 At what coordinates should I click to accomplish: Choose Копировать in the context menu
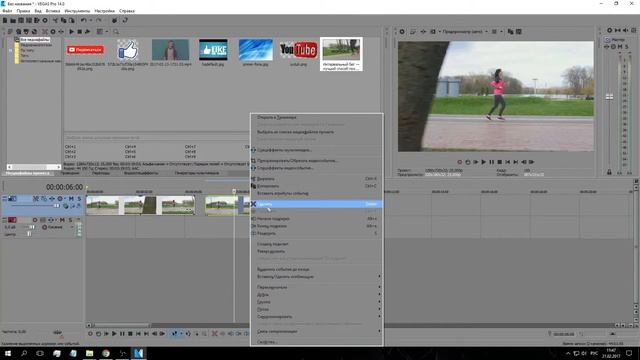point(317,186)
